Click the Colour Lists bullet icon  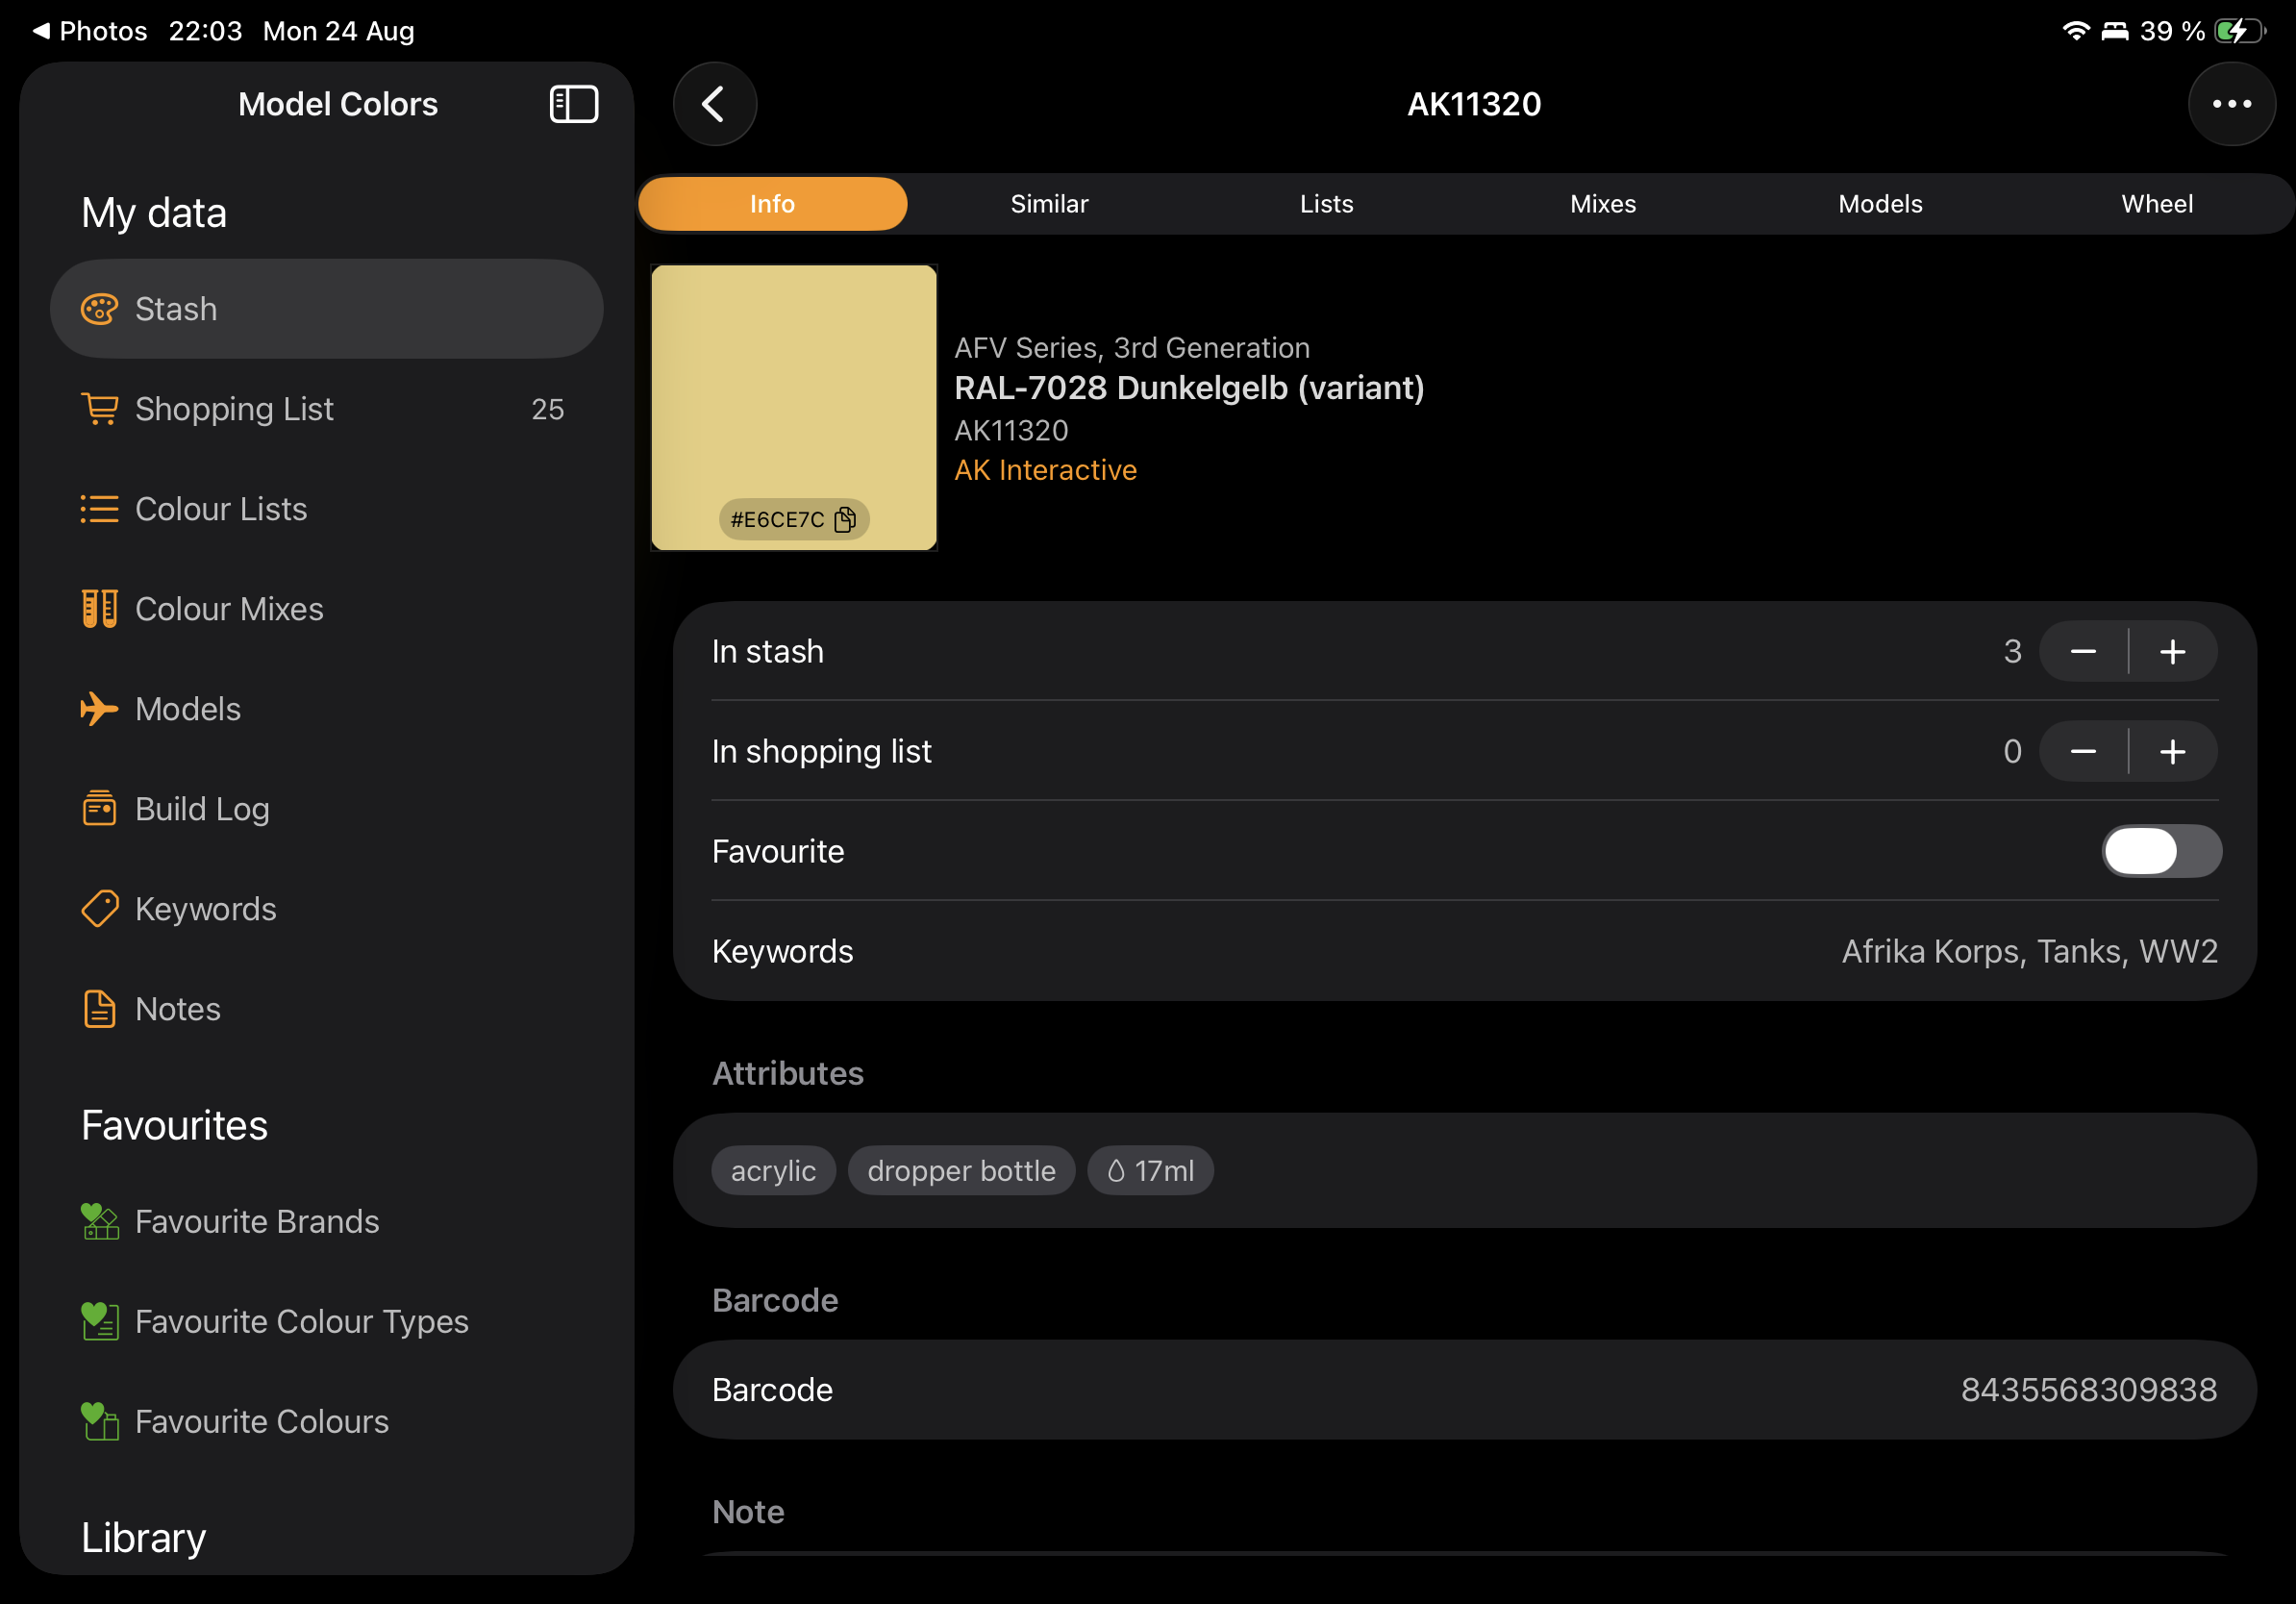coord(99,509)
